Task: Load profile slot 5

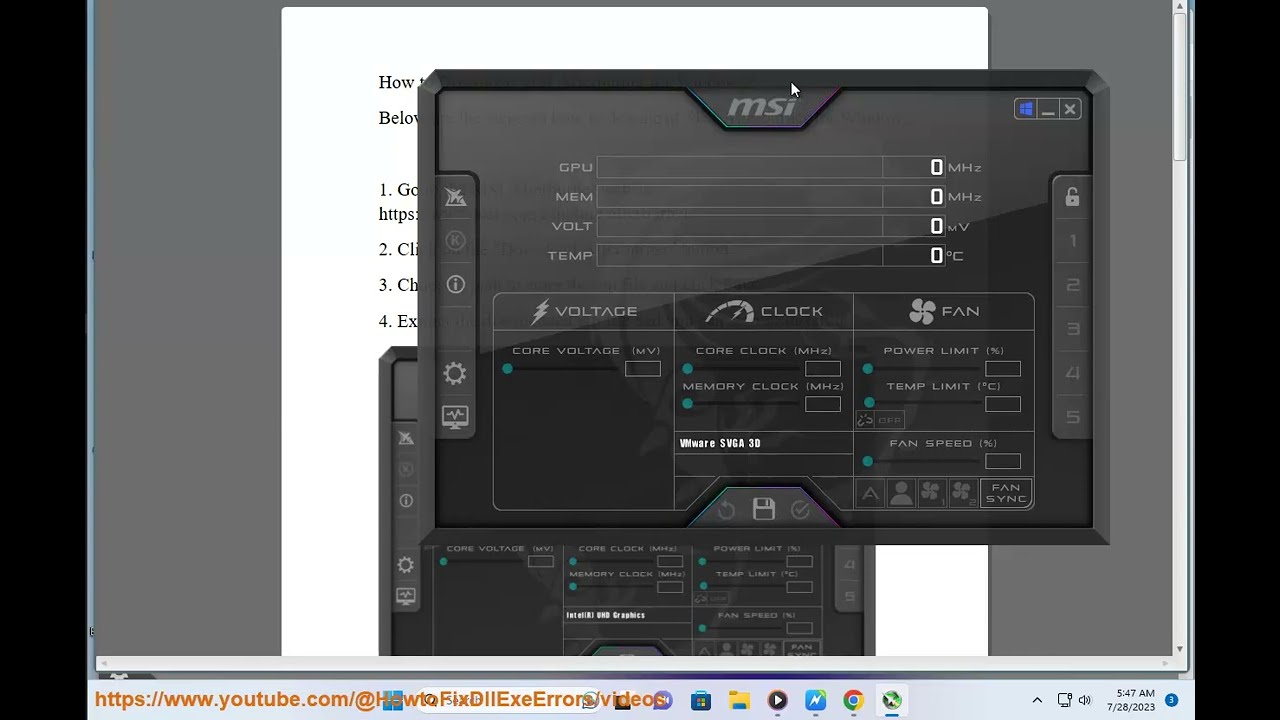Action: pyautogui.click(x=1073, y=417)
